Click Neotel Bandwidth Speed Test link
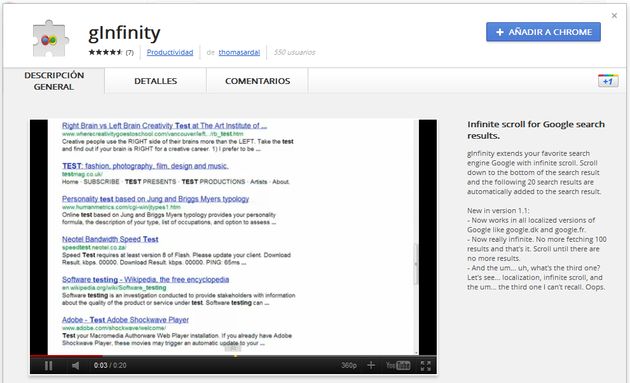The width and height of the screenshot is (630, 383). click(x=110, y=239)
